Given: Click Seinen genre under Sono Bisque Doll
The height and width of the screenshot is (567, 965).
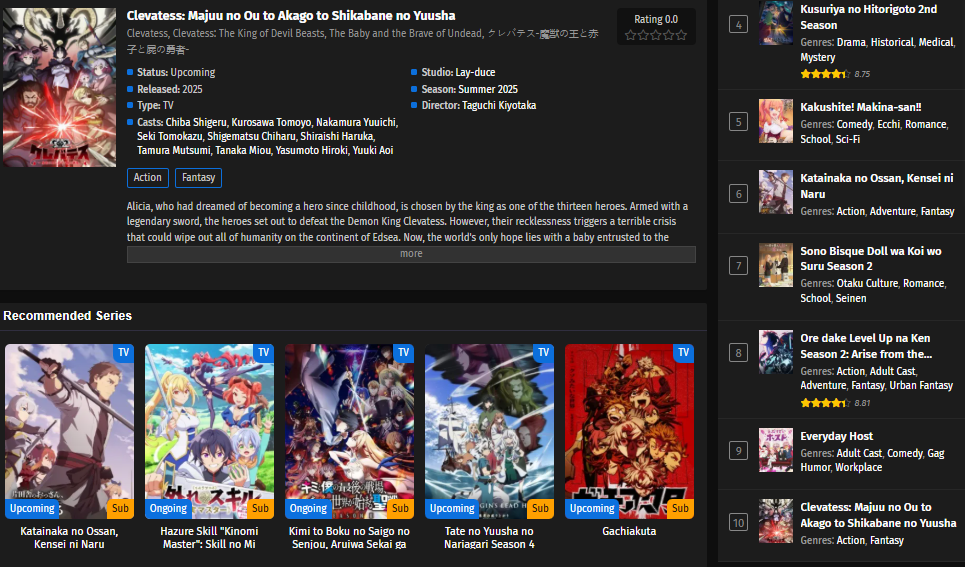Looking at the screenshot, I should coord(851,298).
